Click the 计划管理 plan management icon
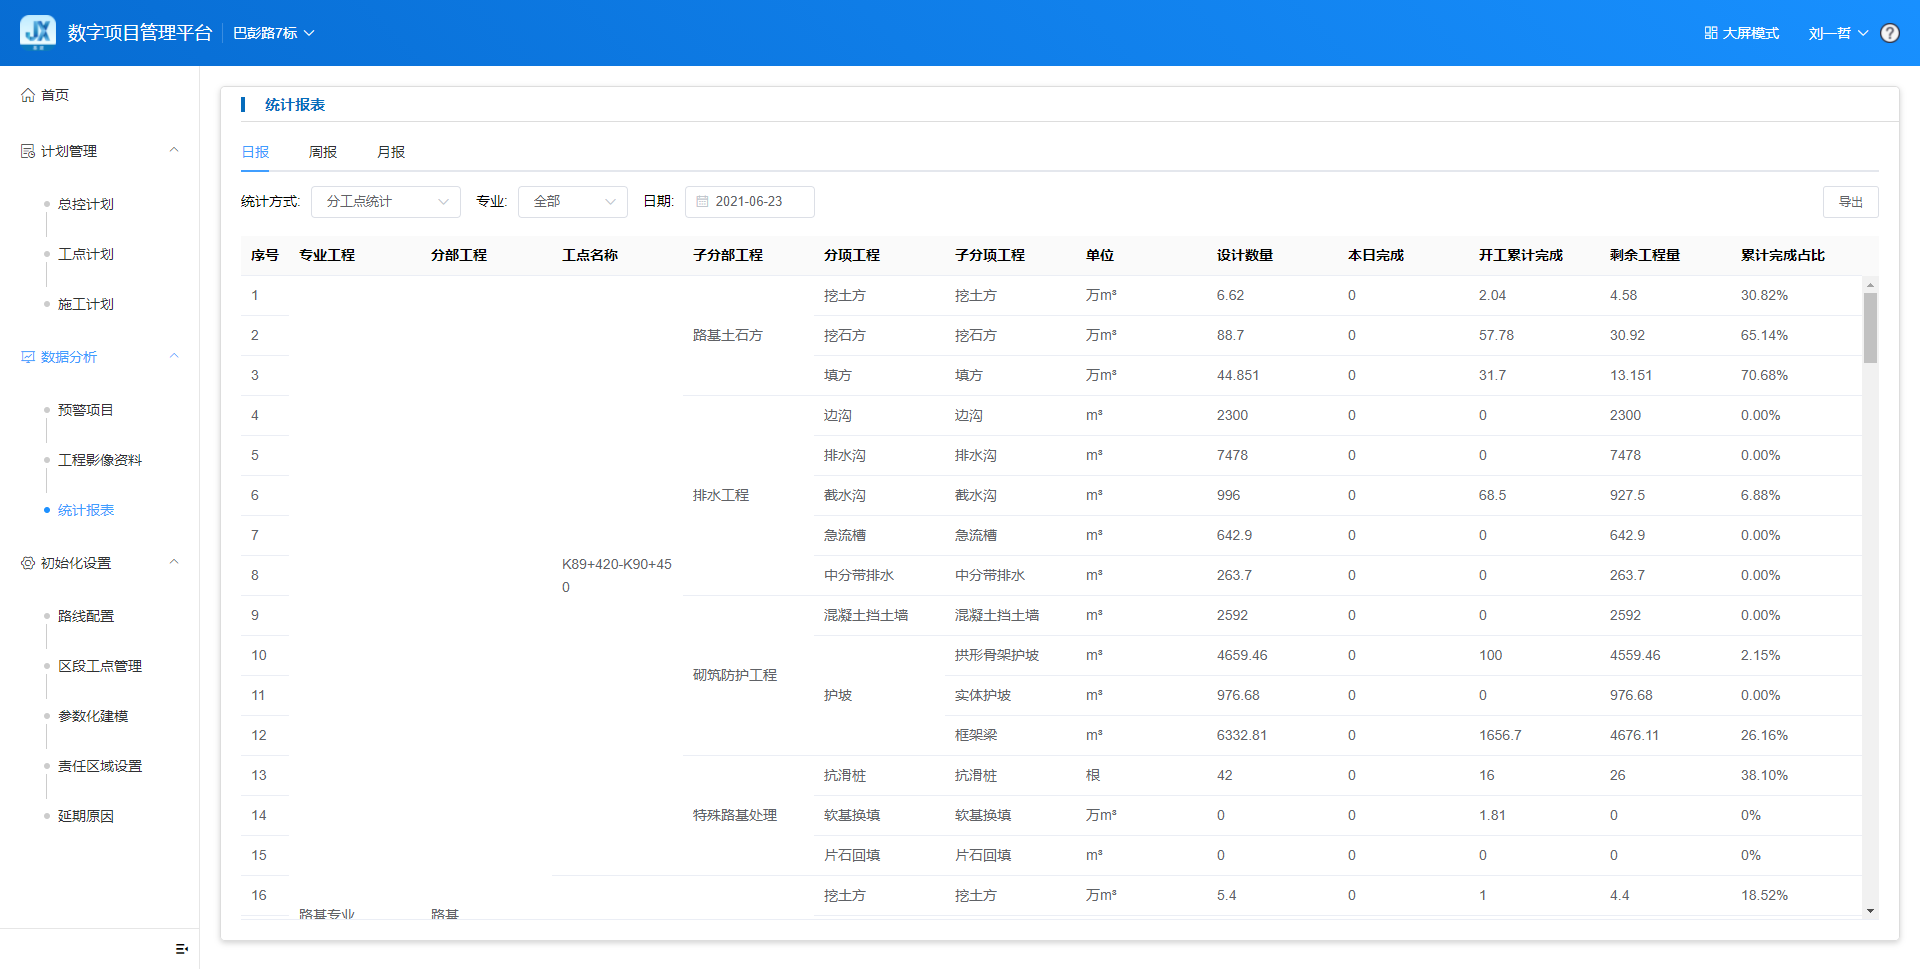 (28, 151)
